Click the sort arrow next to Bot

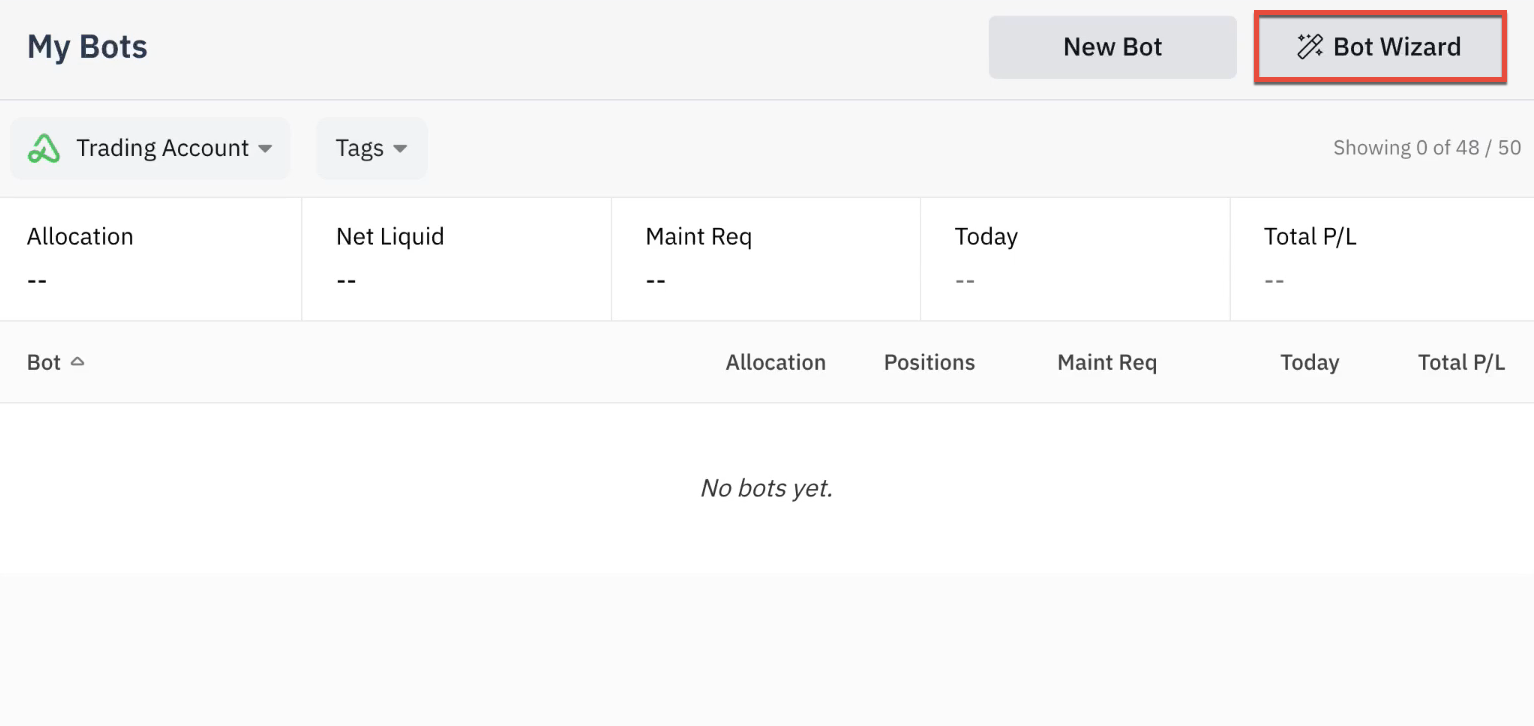point(77,362)
